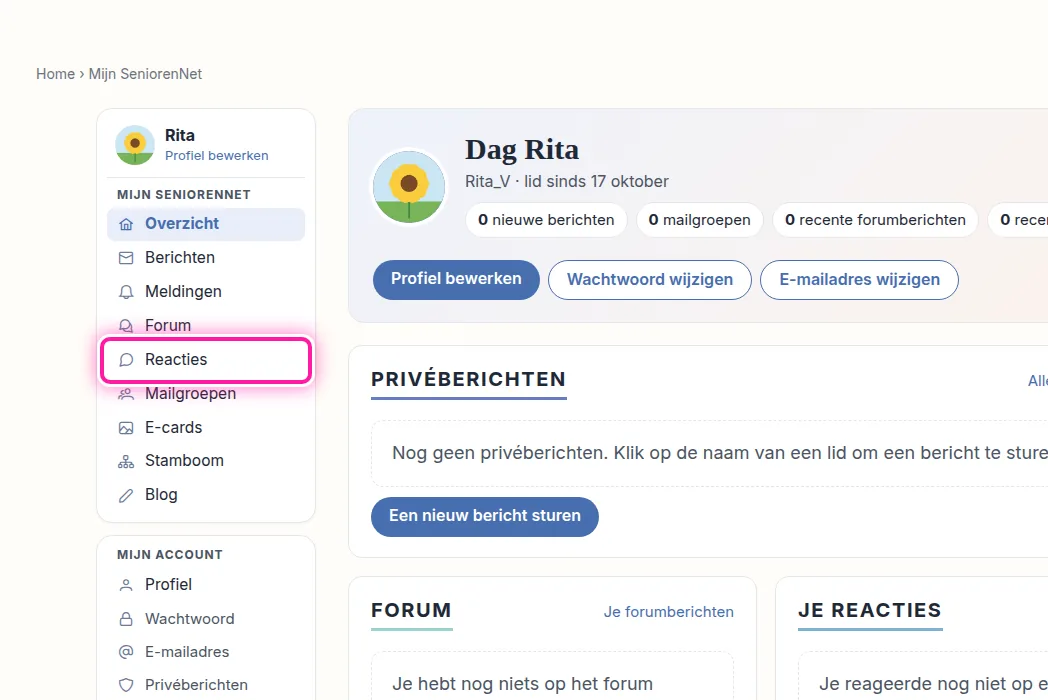This screenshot has height=700, width=1048.
Task: Click Een nieuw bericht sturen button
Action: tap(485, 516)
